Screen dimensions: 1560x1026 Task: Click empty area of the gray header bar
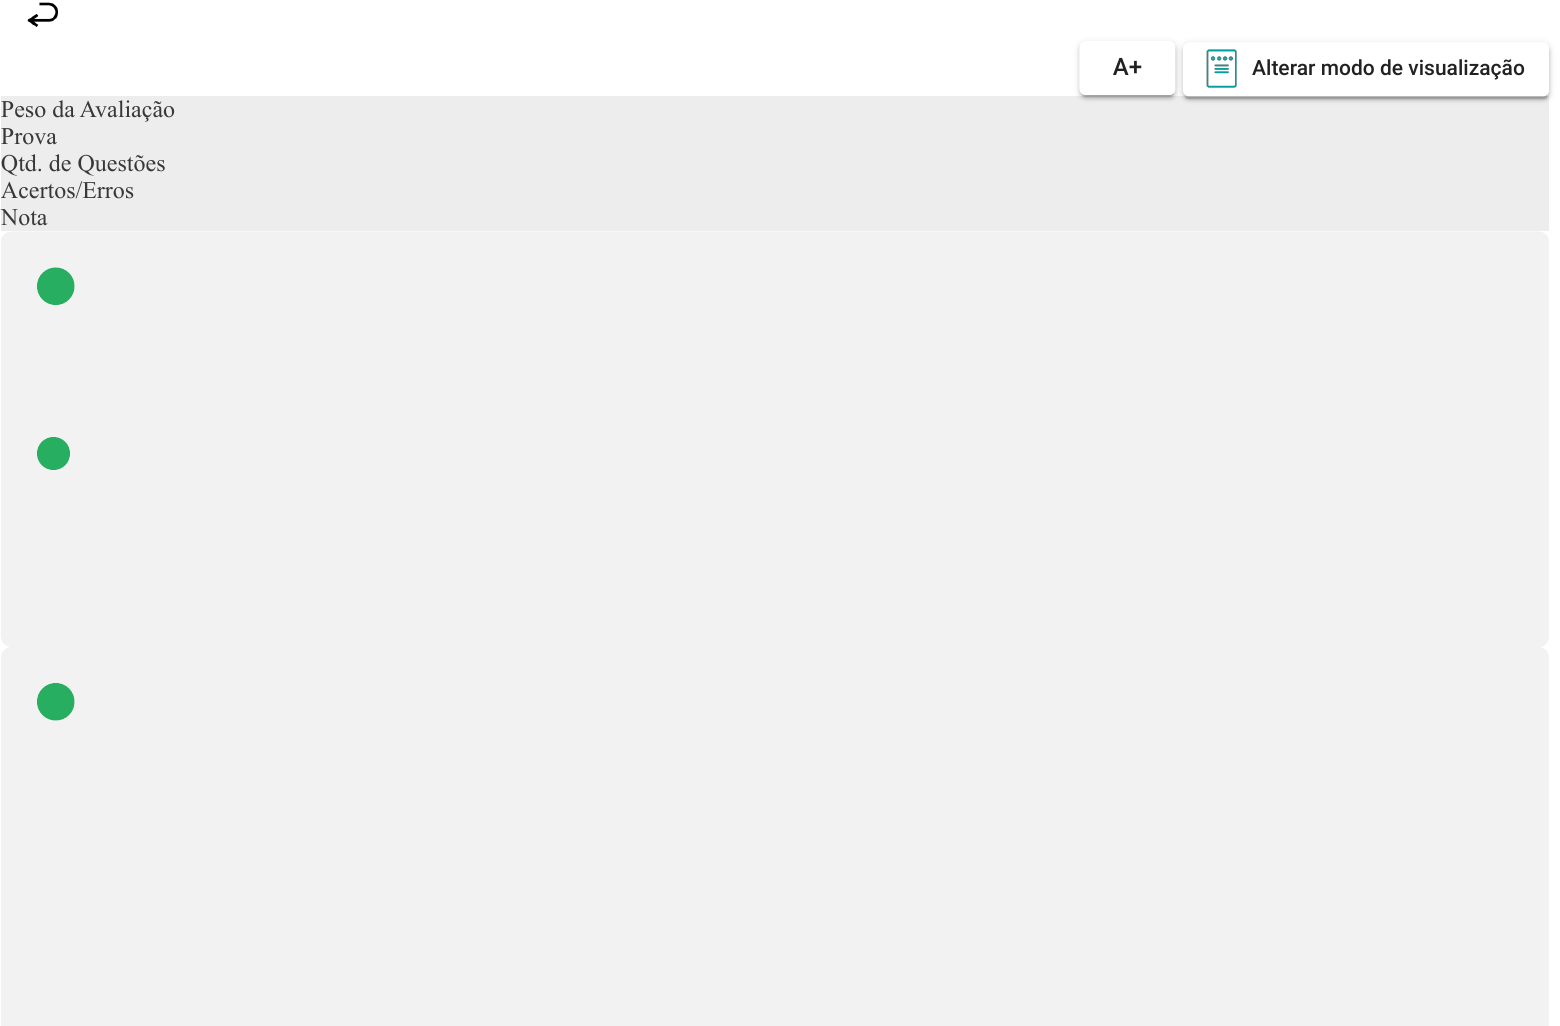click(x=700, y=165)
